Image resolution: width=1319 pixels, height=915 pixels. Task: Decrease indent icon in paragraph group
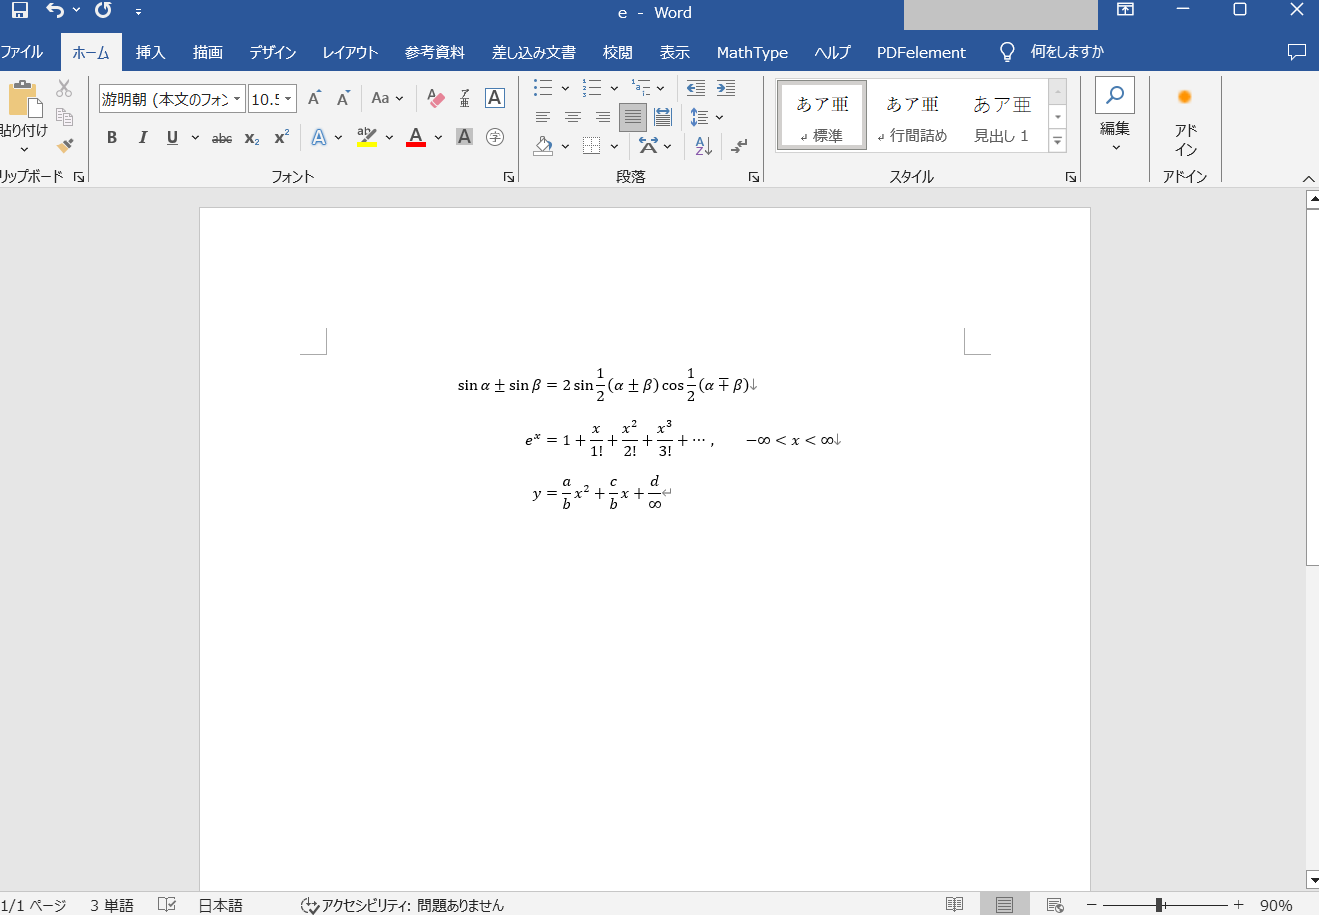click(x=696, y=88)
